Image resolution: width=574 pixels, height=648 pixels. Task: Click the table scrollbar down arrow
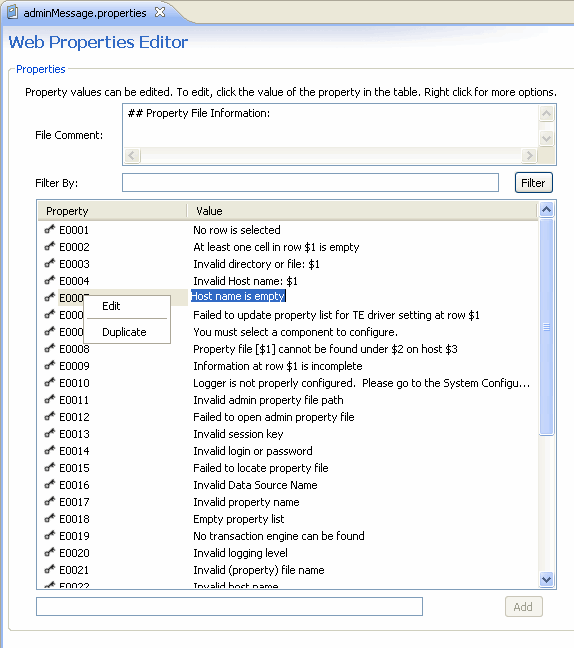pyautogui.click(x=546, y=579)
